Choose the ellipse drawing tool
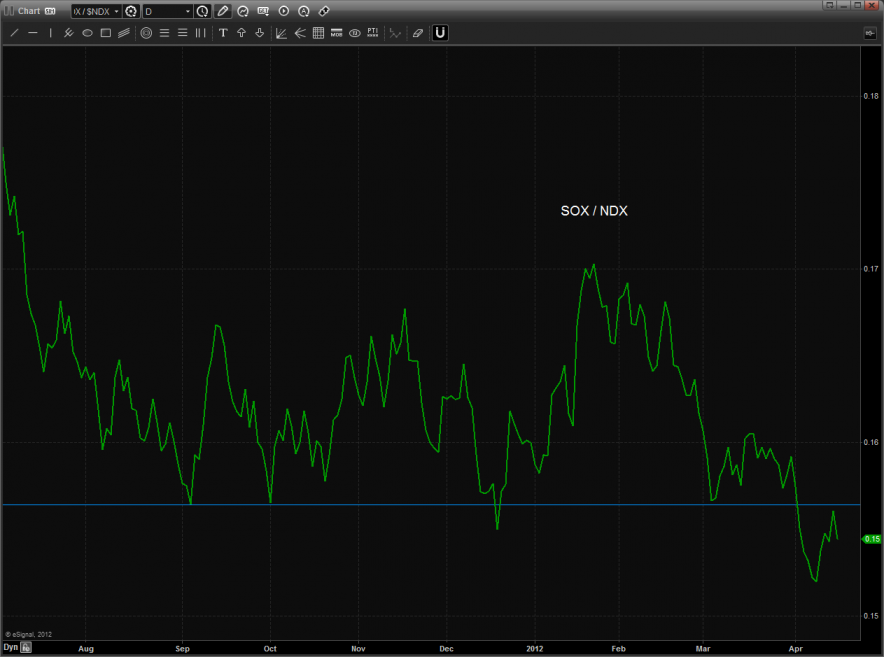The height and width of the screenshot is (657, 884). point(87,33)
